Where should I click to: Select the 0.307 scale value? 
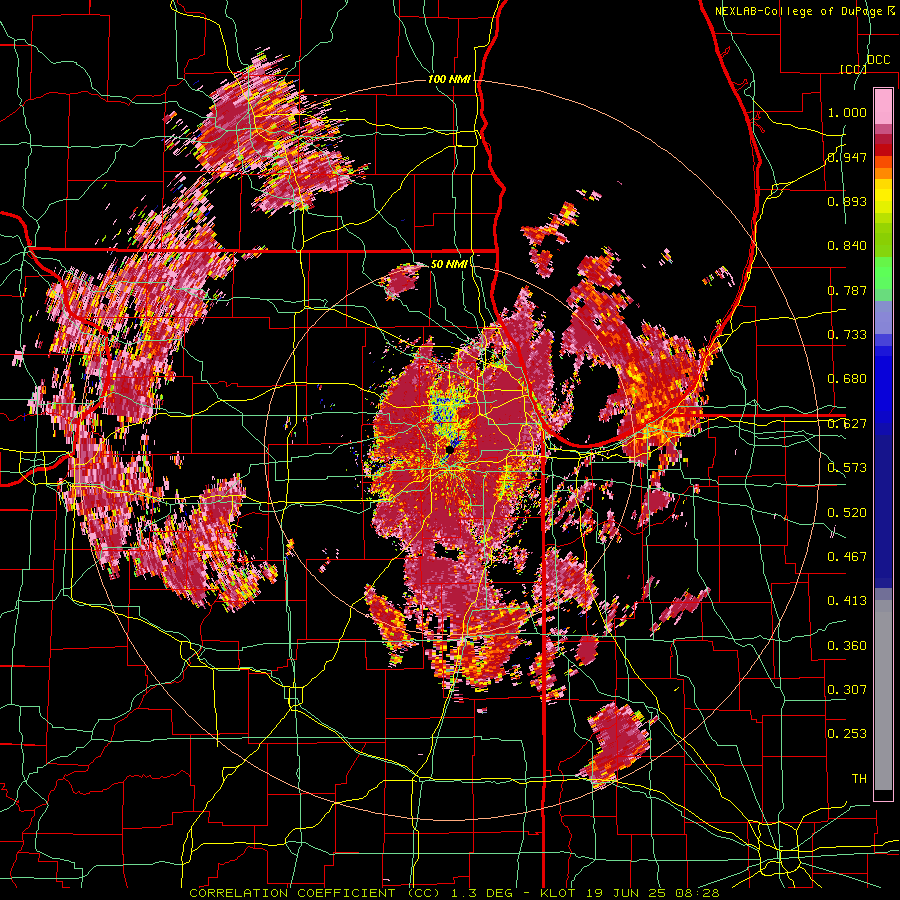(847, 690)
